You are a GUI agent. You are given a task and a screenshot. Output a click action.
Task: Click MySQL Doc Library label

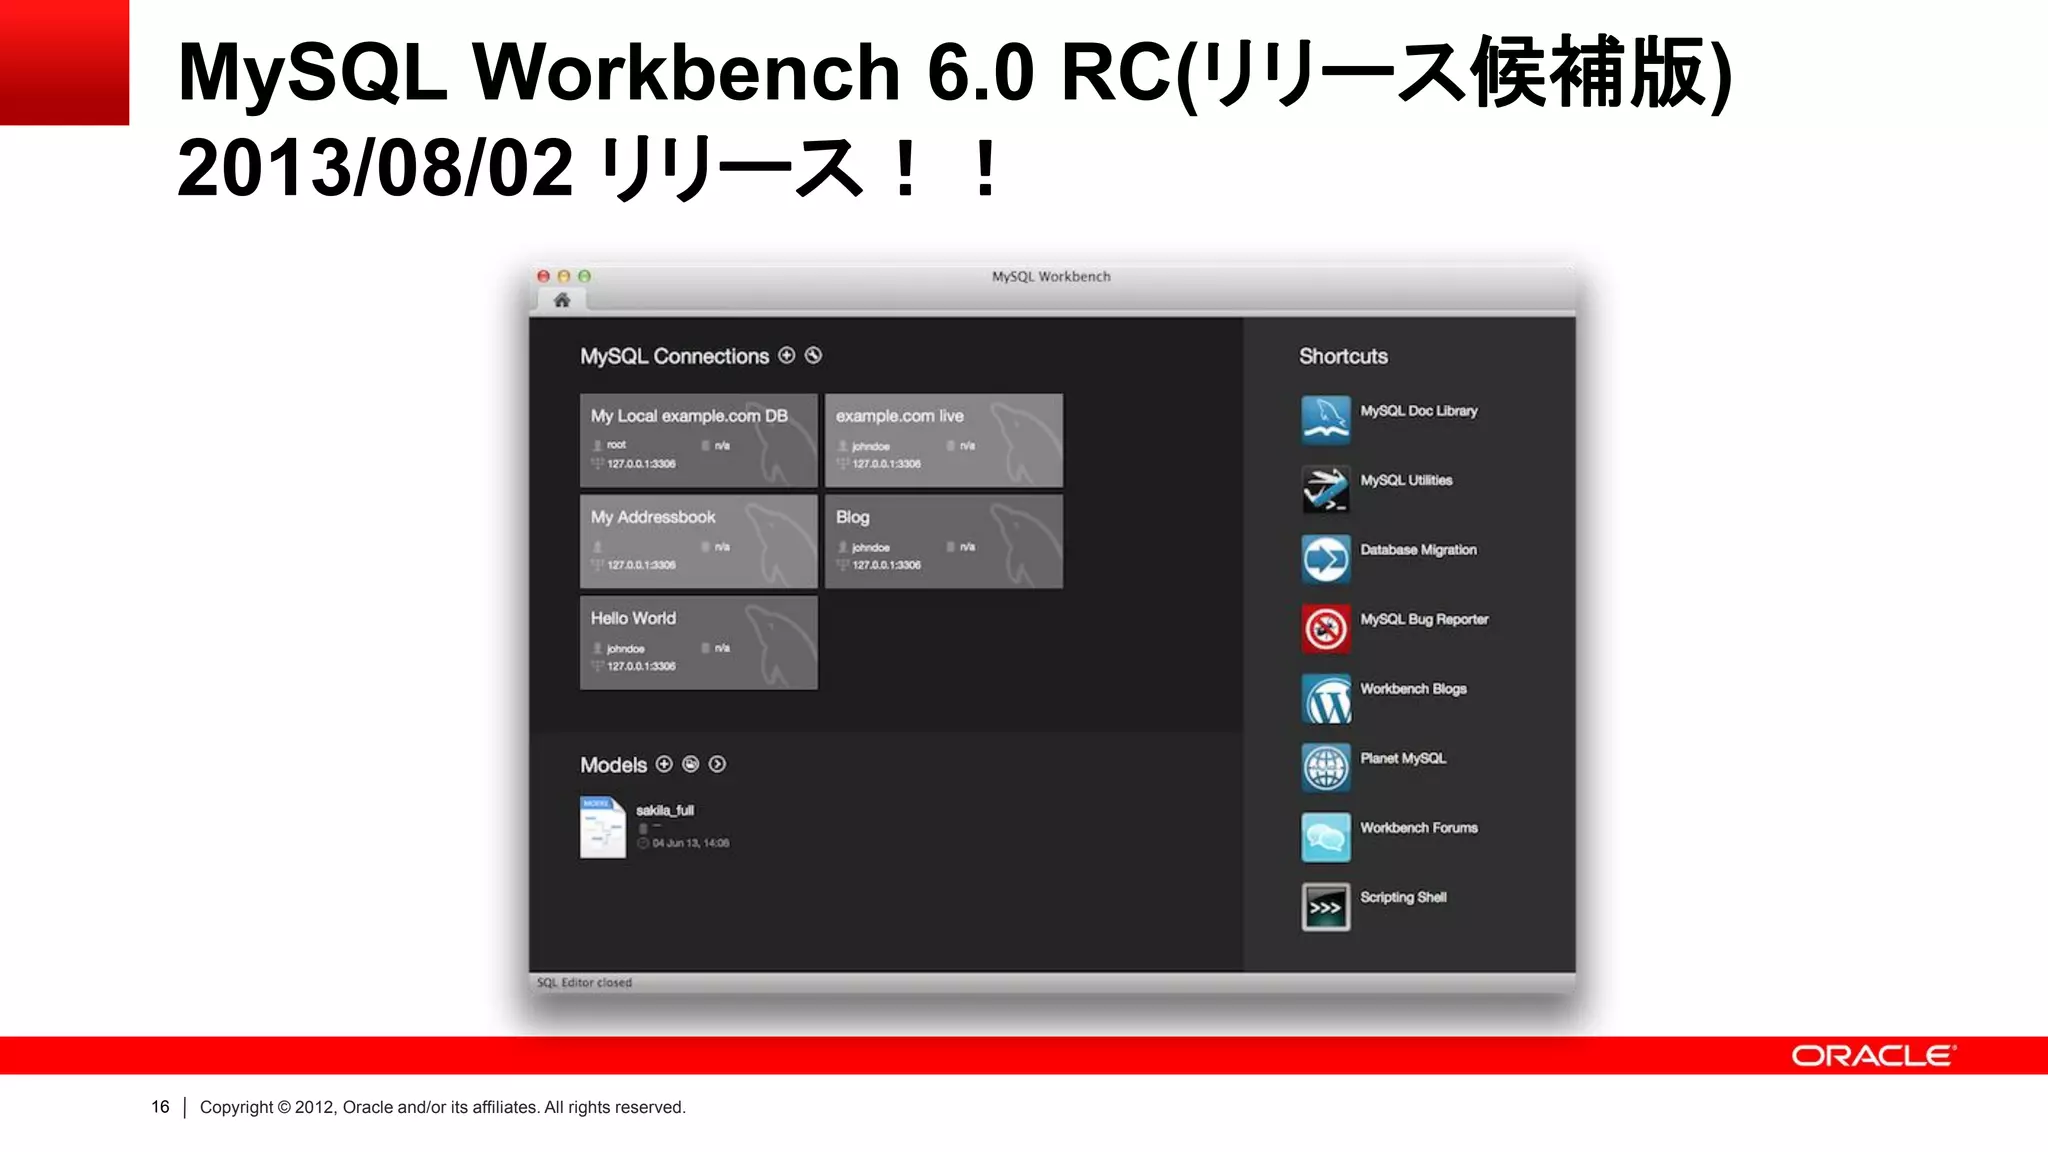(x=1418, y=411)
